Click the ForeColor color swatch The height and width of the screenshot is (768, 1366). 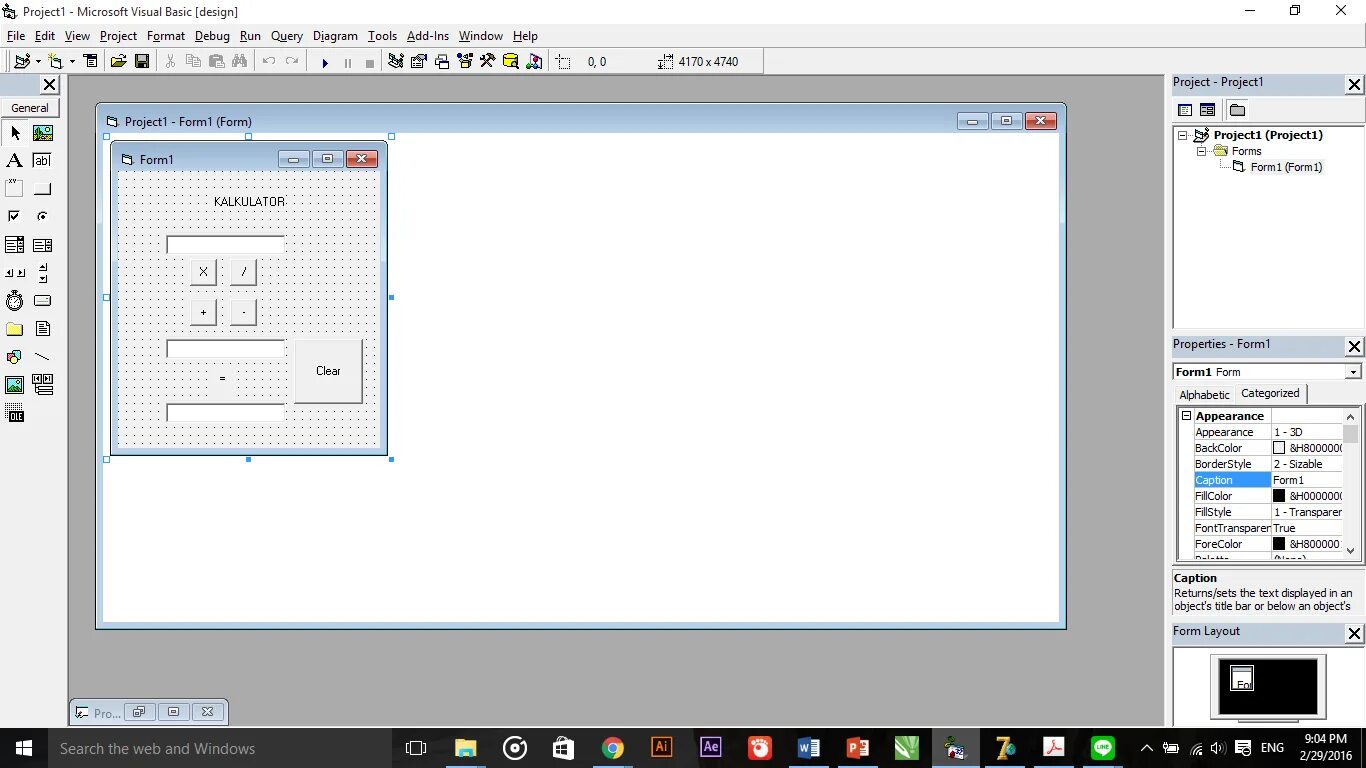(1279, 544)
